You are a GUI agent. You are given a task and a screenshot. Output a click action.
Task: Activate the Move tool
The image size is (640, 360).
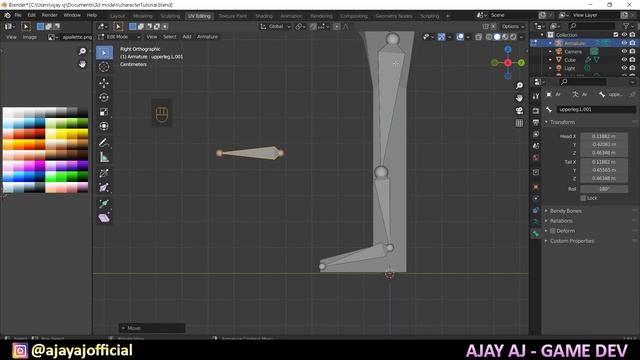tap(104, 83)
